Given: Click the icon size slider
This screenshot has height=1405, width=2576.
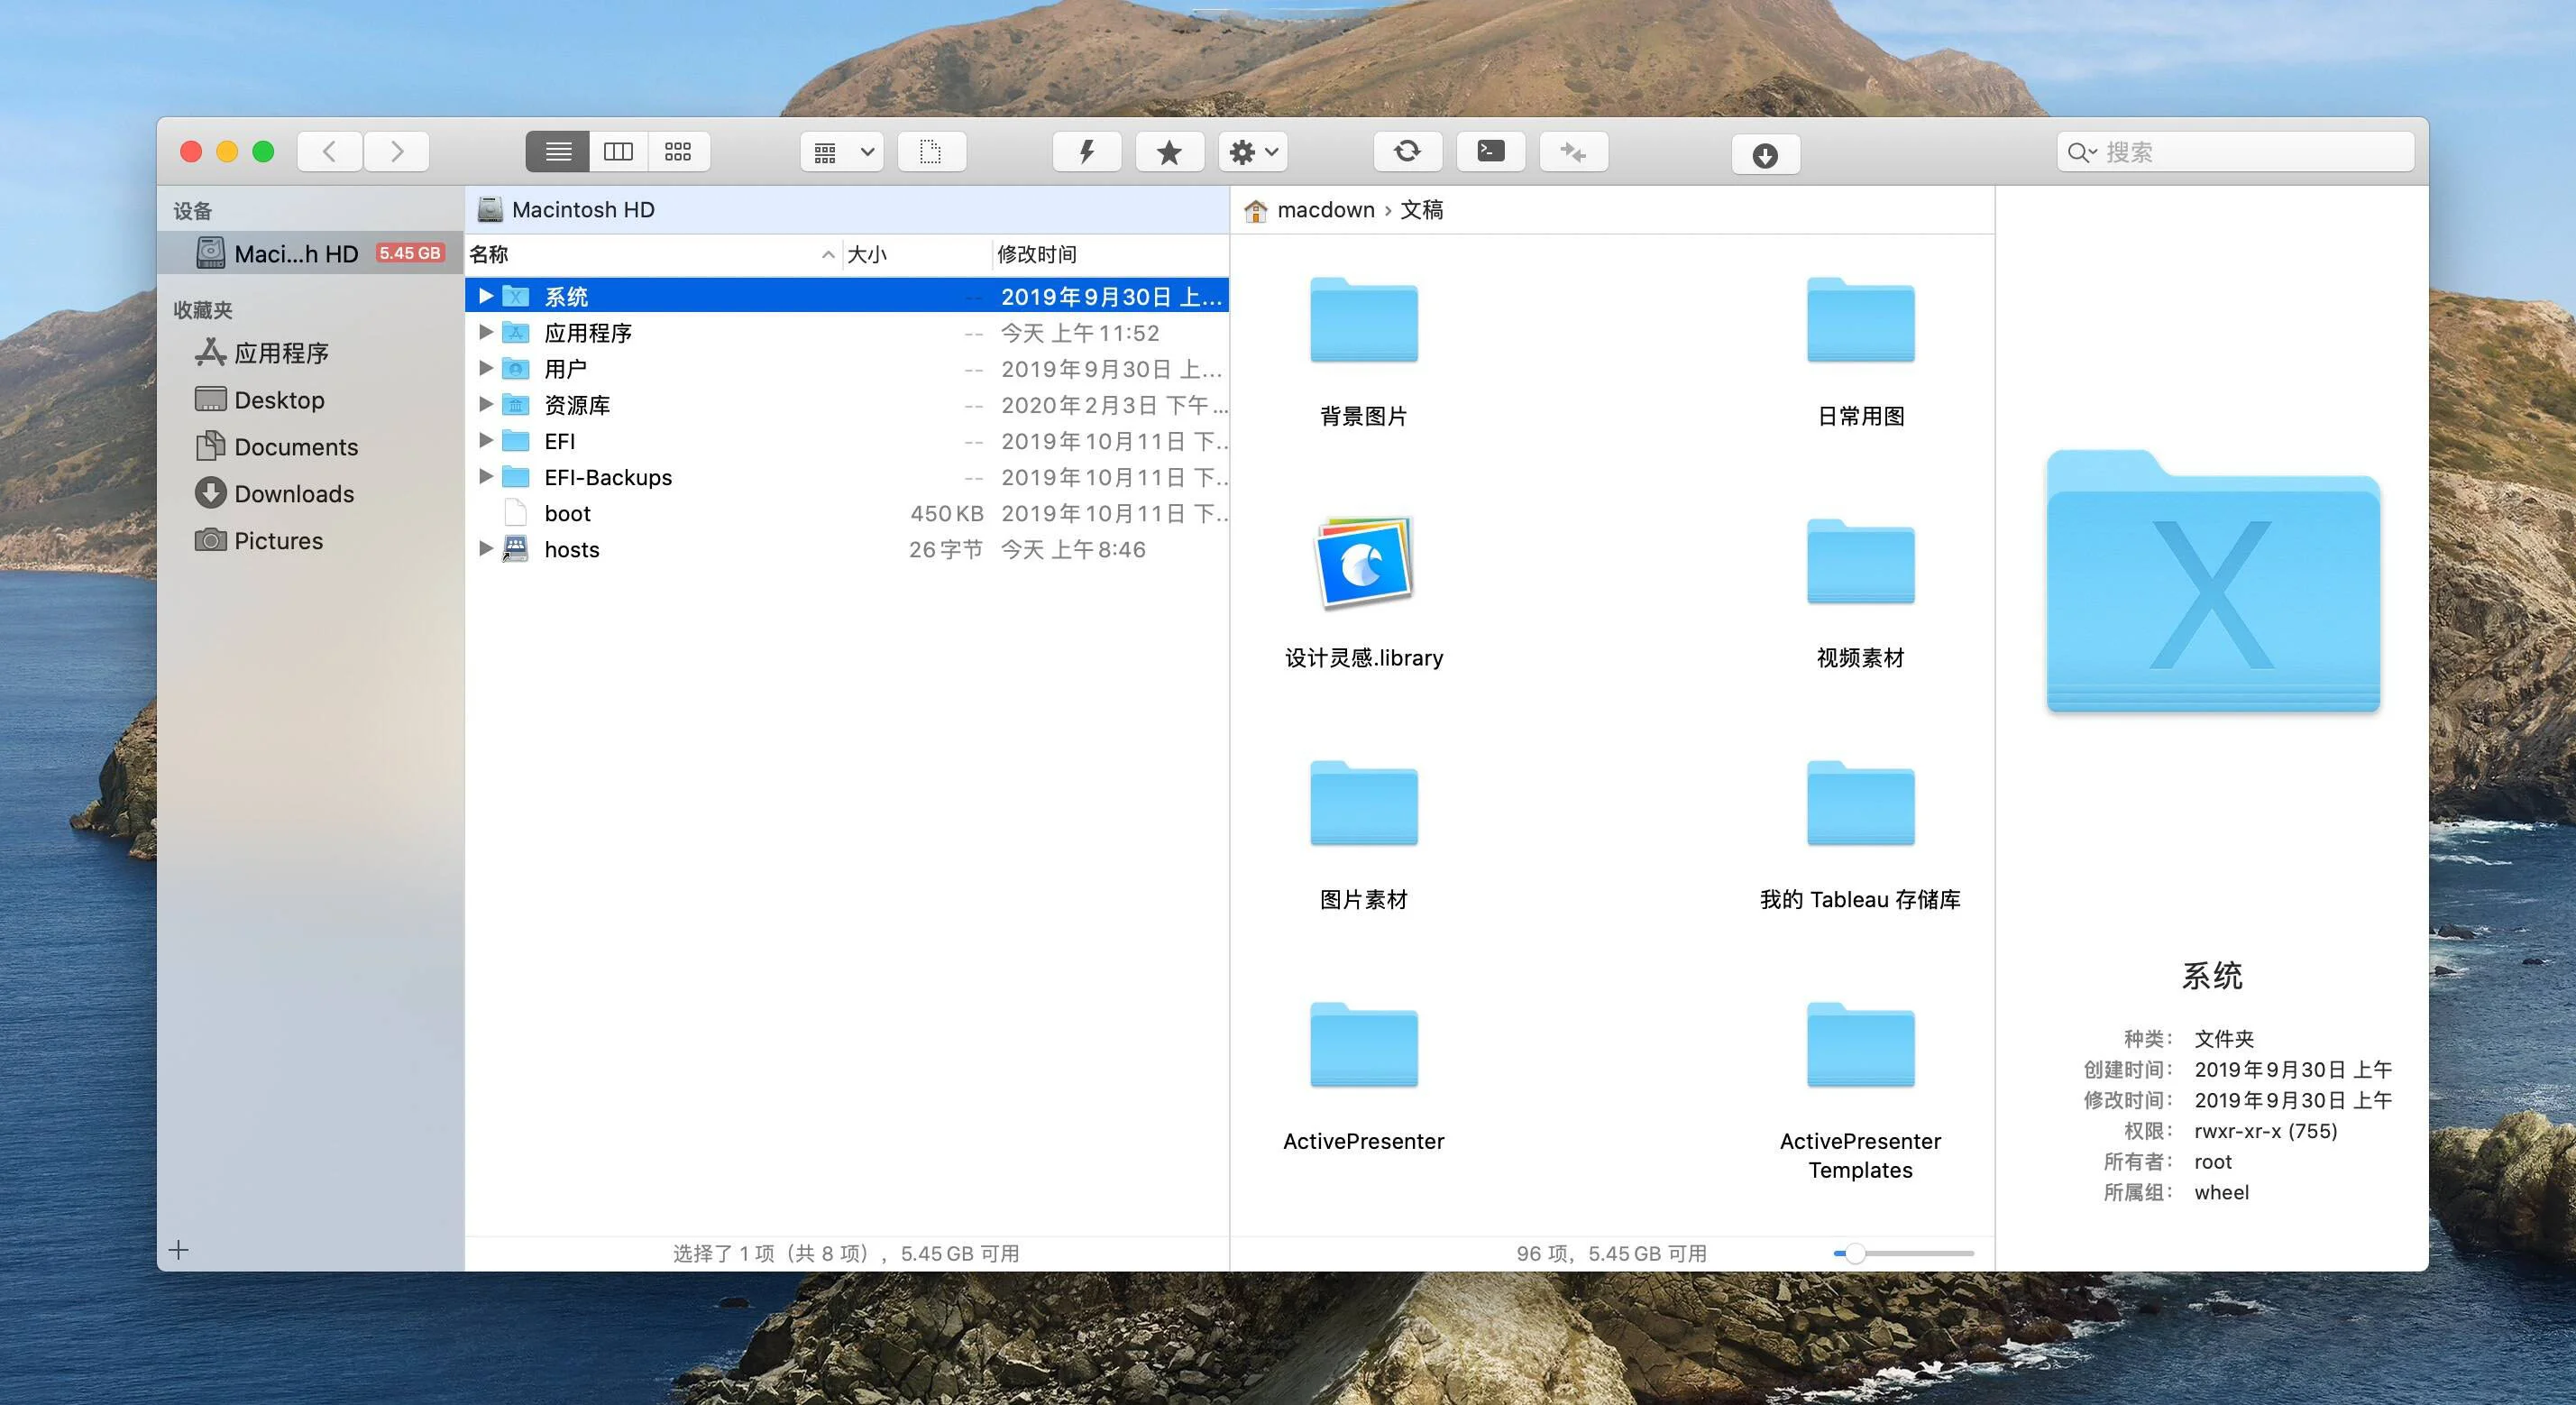Looking at the screenshot, I should pos(1904,1253).
